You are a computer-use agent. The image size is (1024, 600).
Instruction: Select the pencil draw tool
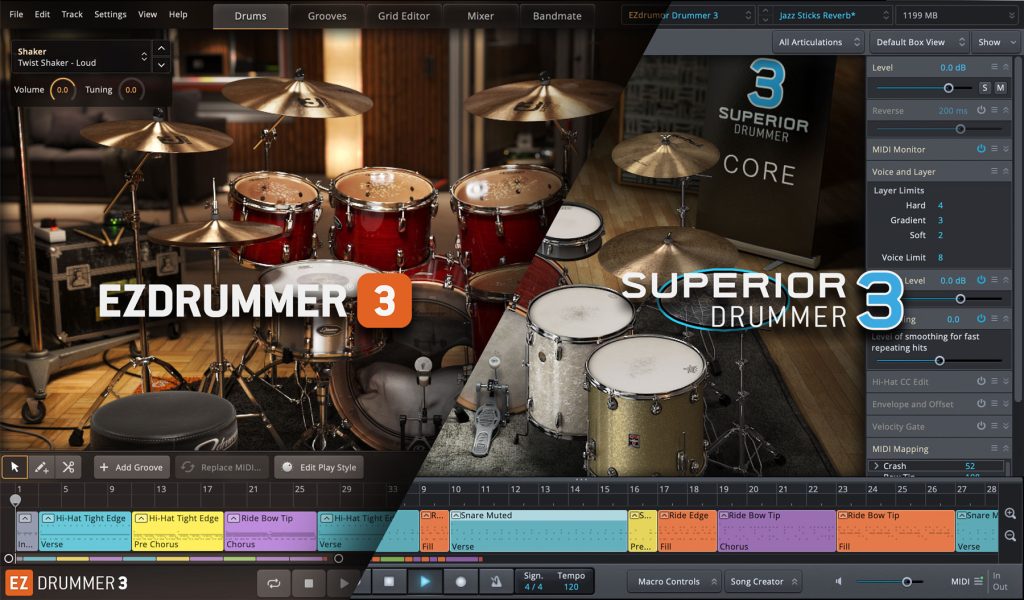41,467
